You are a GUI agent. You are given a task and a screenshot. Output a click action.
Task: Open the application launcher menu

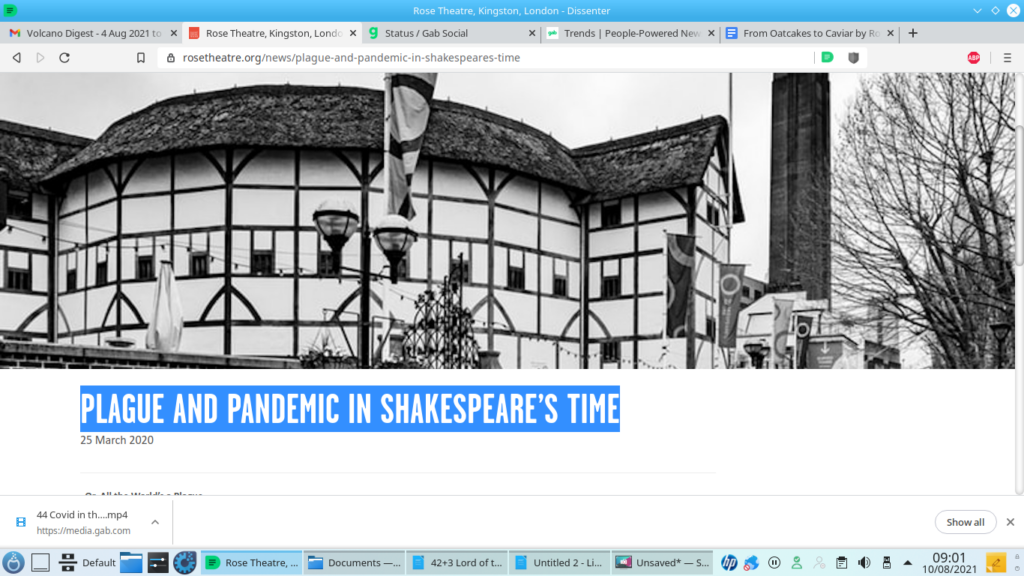click(x=13, y=562)
